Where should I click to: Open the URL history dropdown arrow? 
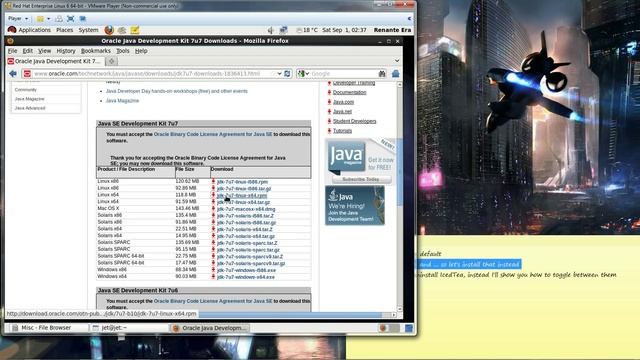tap(279, 73)
